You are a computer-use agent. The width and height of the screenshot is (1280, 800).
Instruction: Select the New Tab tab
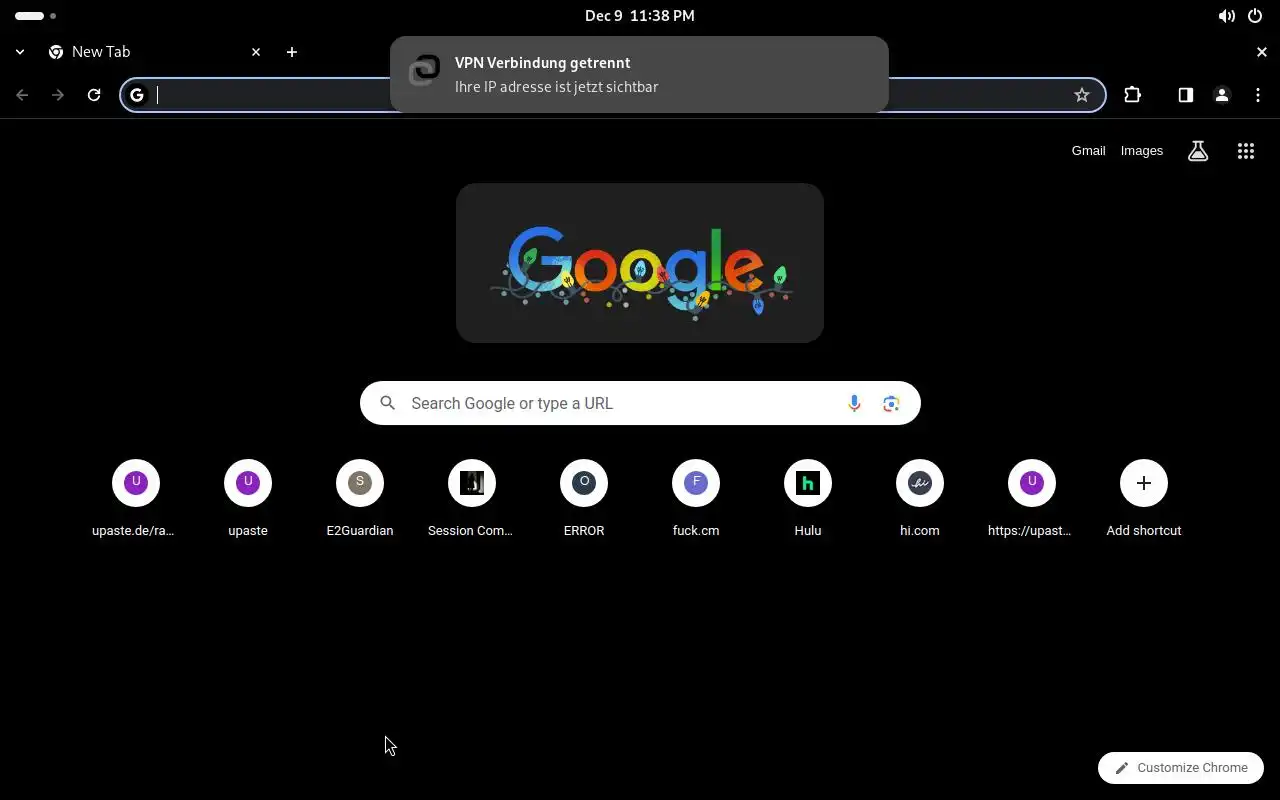[x=155, y=52]
